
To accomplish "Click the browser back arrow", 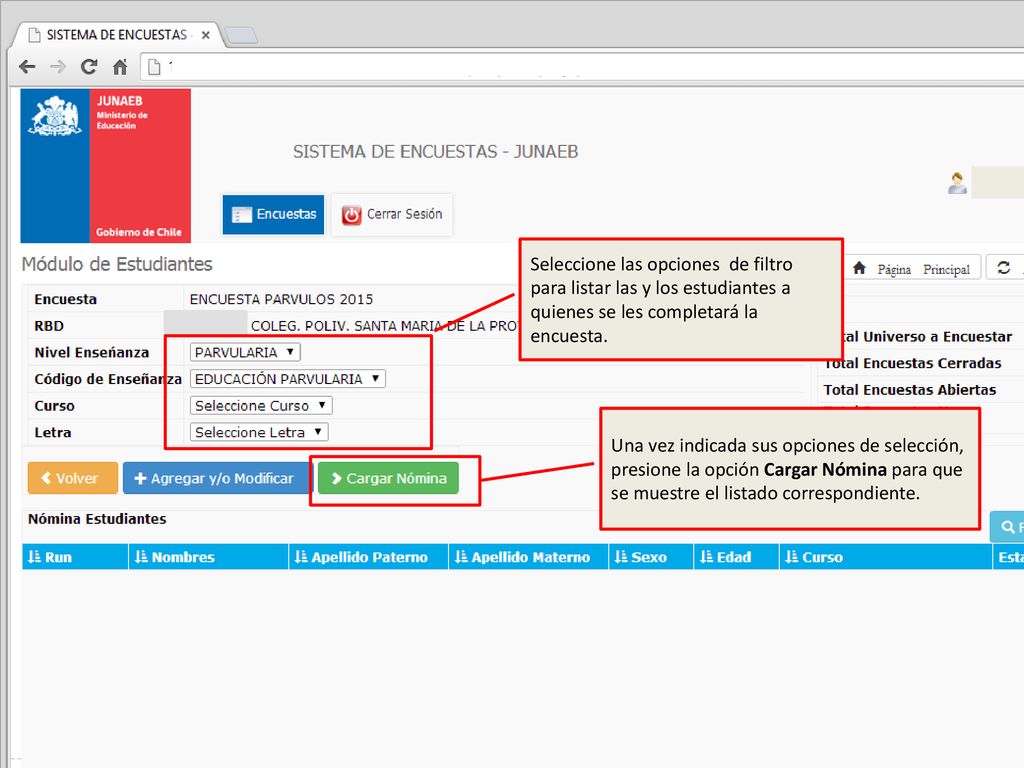I will [27, 67].
